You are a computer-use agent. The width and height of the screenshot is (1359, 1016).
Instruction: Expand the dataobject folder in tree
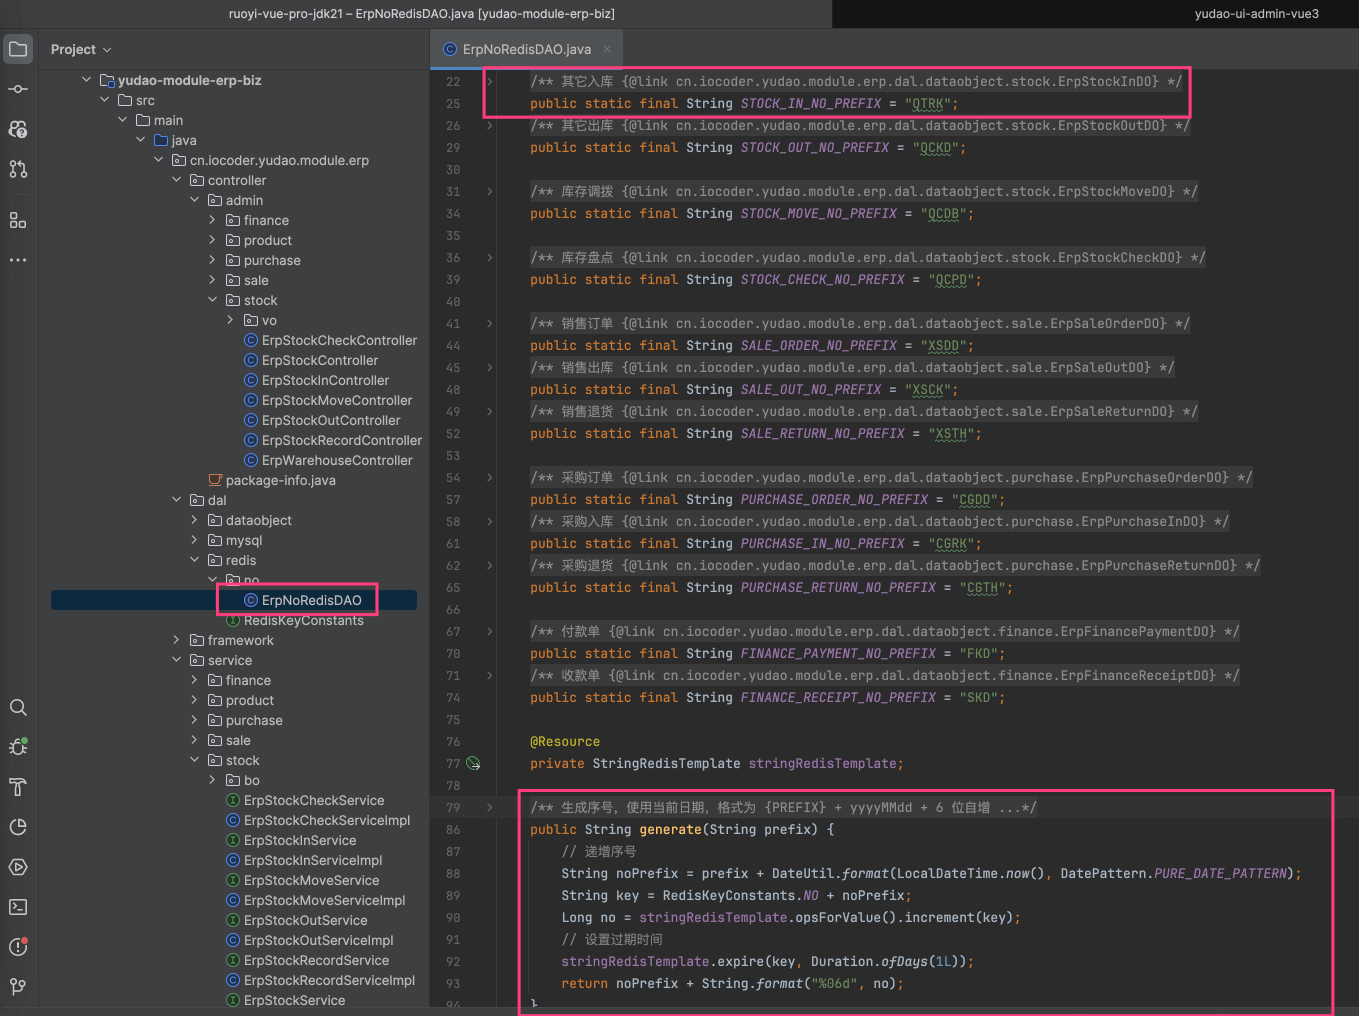pos(195,520)
